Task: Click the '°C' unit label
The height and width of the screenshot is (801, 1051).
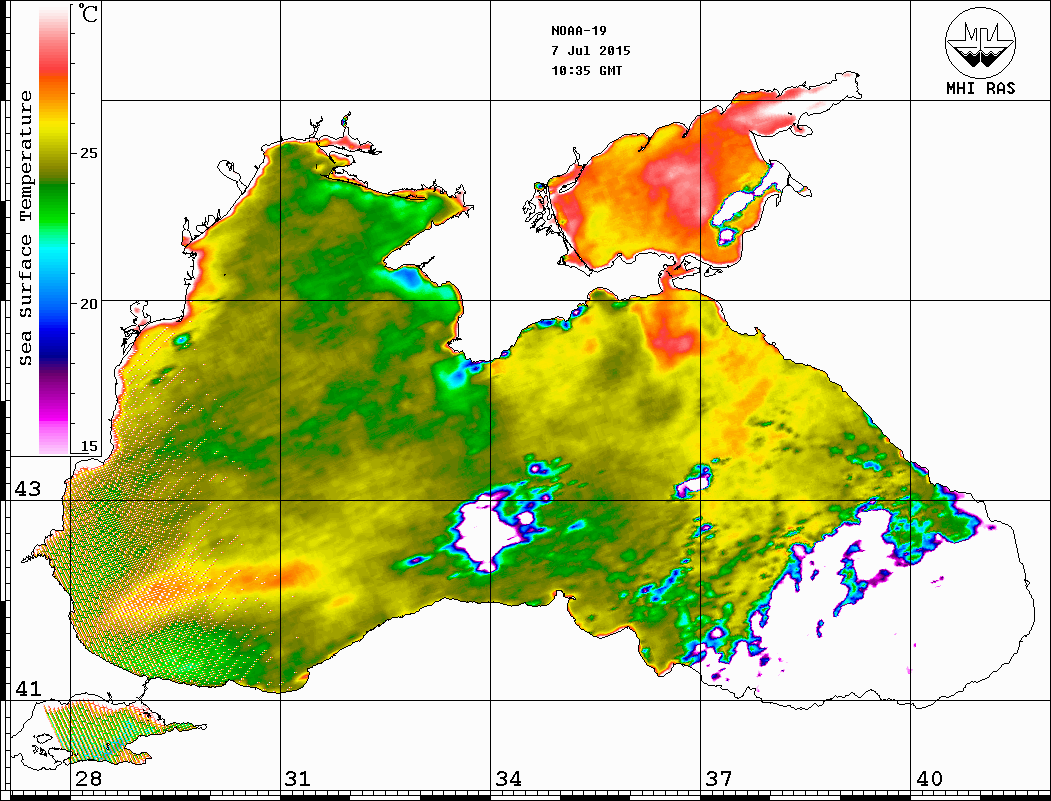Action: point(87,13)
